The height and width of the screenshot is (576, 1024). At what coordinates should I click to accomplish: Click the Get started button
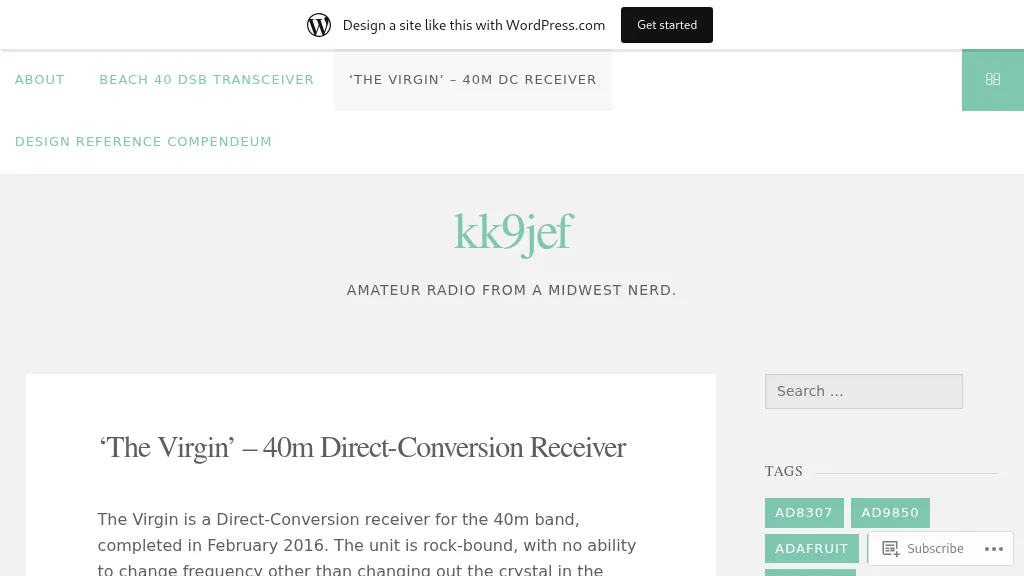click(x=667, y=25)
